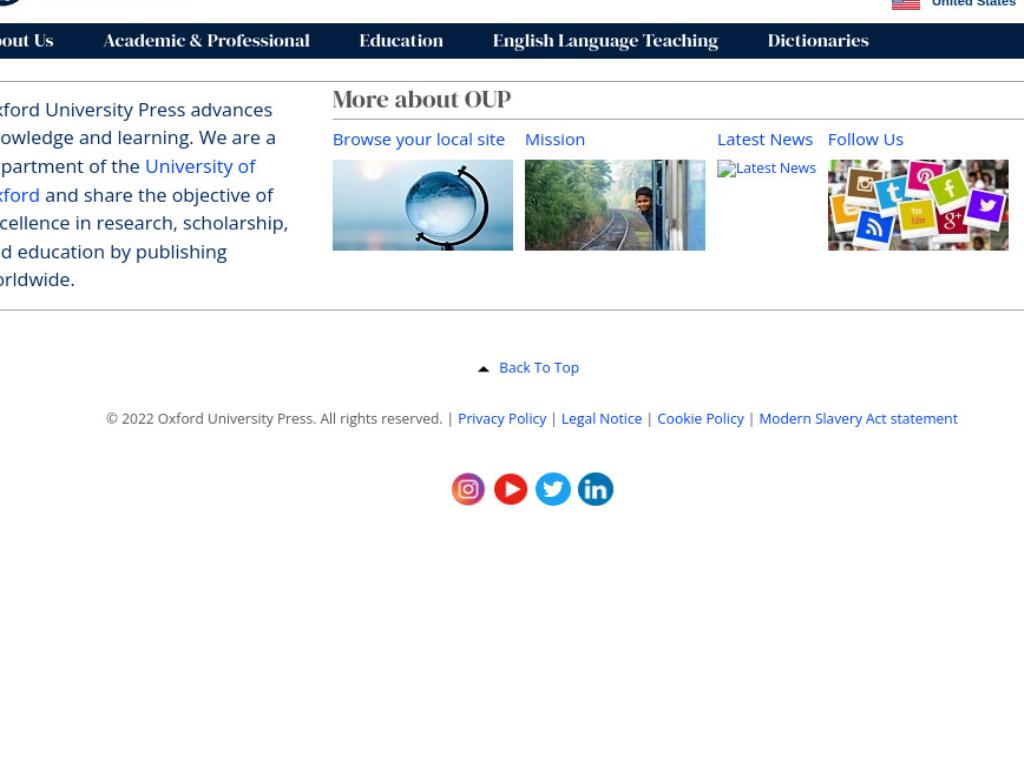Click the broken Latest News image
The width and height of the screenshot is (1024, 768).
pos(766,168)
